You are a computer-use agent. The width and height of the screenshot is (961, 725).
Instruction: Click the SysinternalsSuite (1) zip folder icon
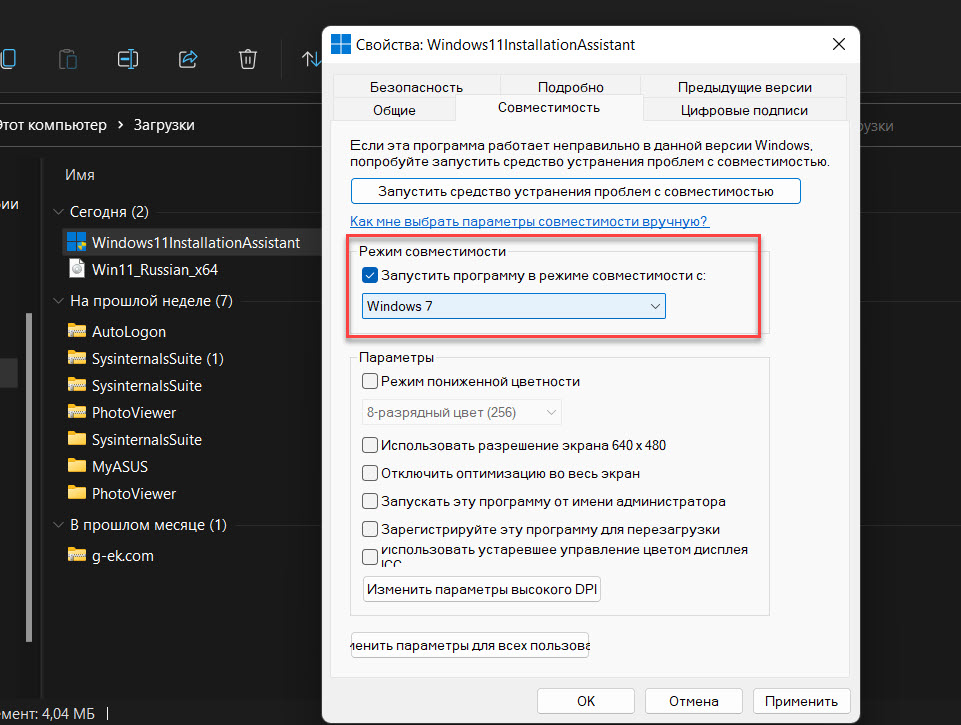coord(77,358)
